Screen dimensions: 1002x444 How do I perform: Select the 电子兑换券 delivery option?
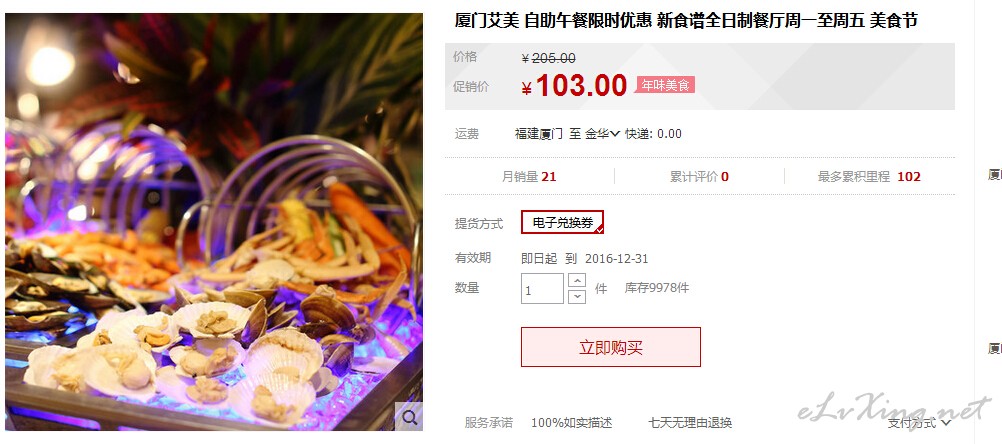[562, 222]
